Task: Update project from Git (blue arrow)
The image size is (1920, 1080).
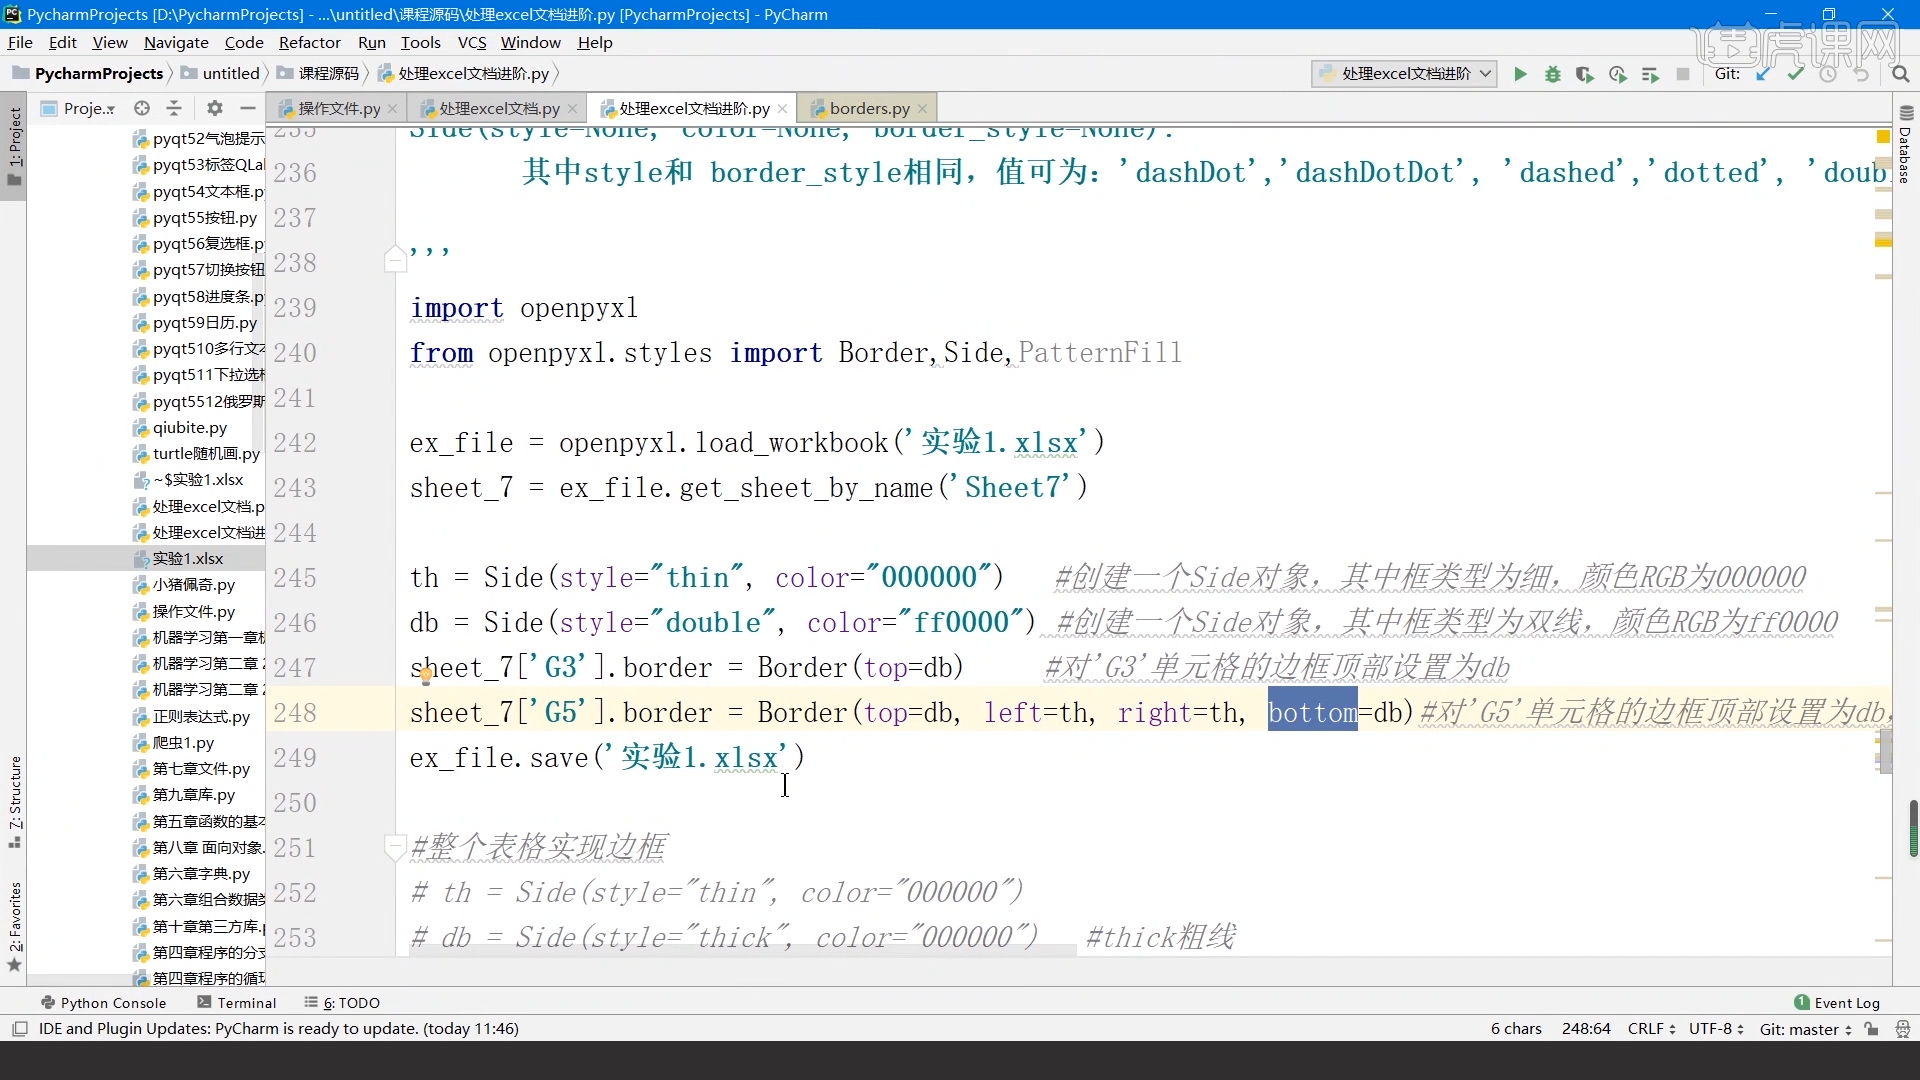Action: [x=1764, y=74]
